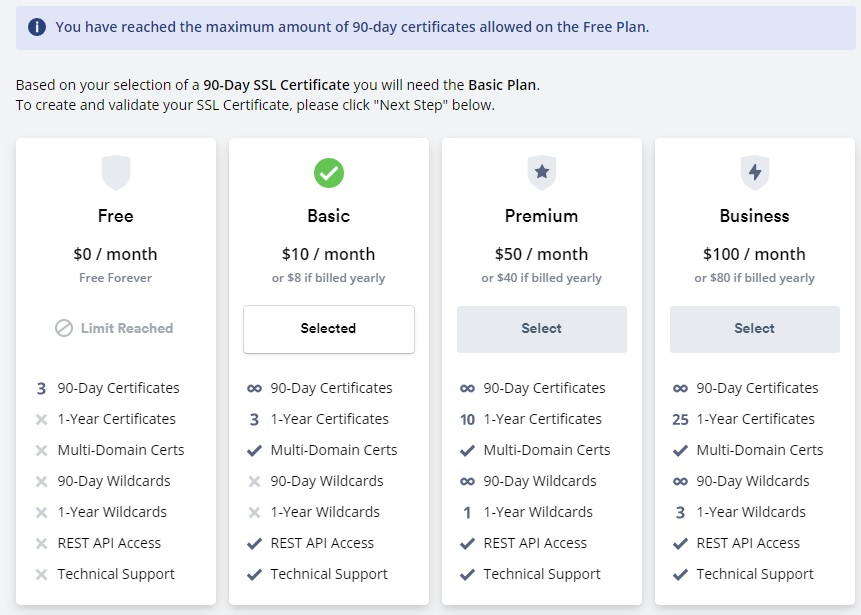861x615 pixels.
Task: Click the $50 / month Premium price
Action: [x=541, y=254]
